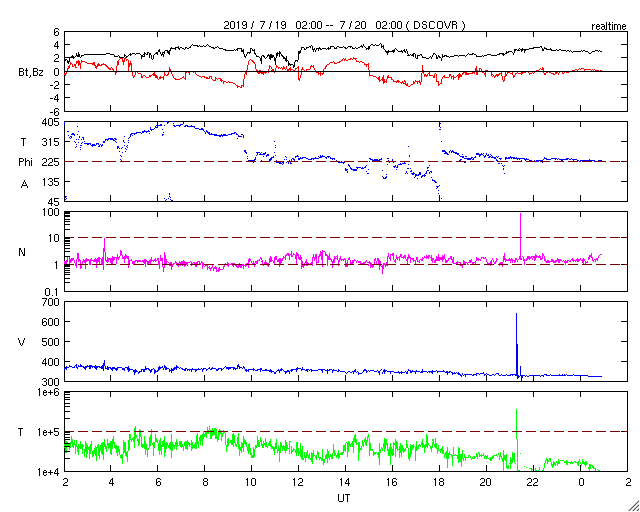Click the "22" hour label on the UT axis

point(533,481)
